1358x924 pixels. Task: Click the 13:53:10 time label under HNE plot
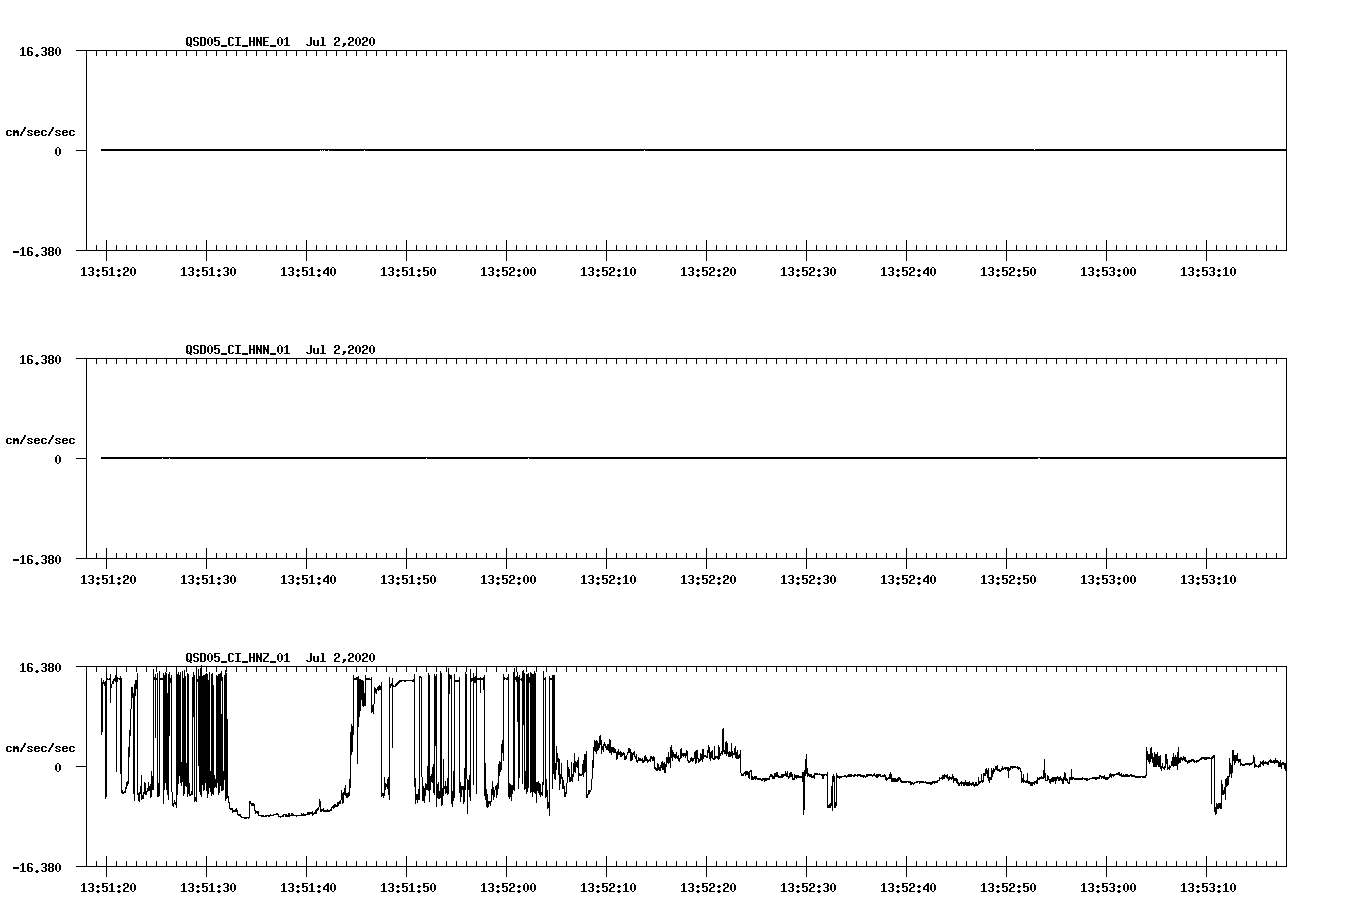1208,272
